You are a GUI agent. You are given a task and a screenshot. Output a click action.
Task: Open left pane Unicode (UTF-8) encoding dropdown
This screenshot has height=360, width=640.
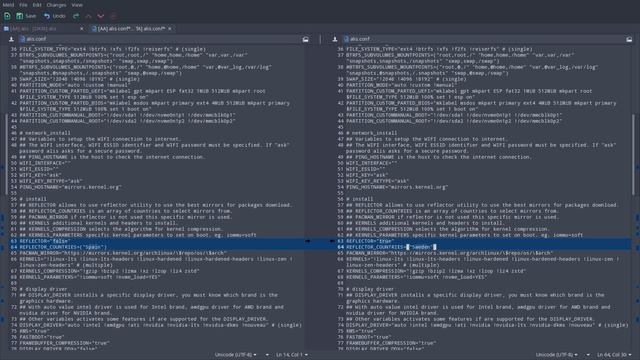click(x=236, y=355)
